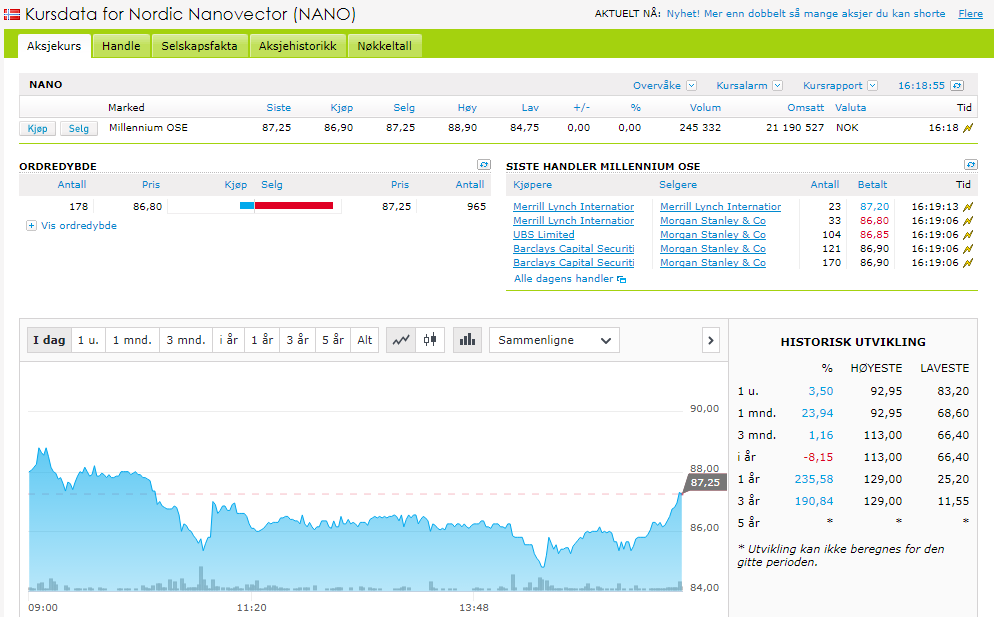Image resolution: width=994 pixels, height=617 pixels.
Task: Refresh the Siste handler panel
Action: tap(970, 165)
